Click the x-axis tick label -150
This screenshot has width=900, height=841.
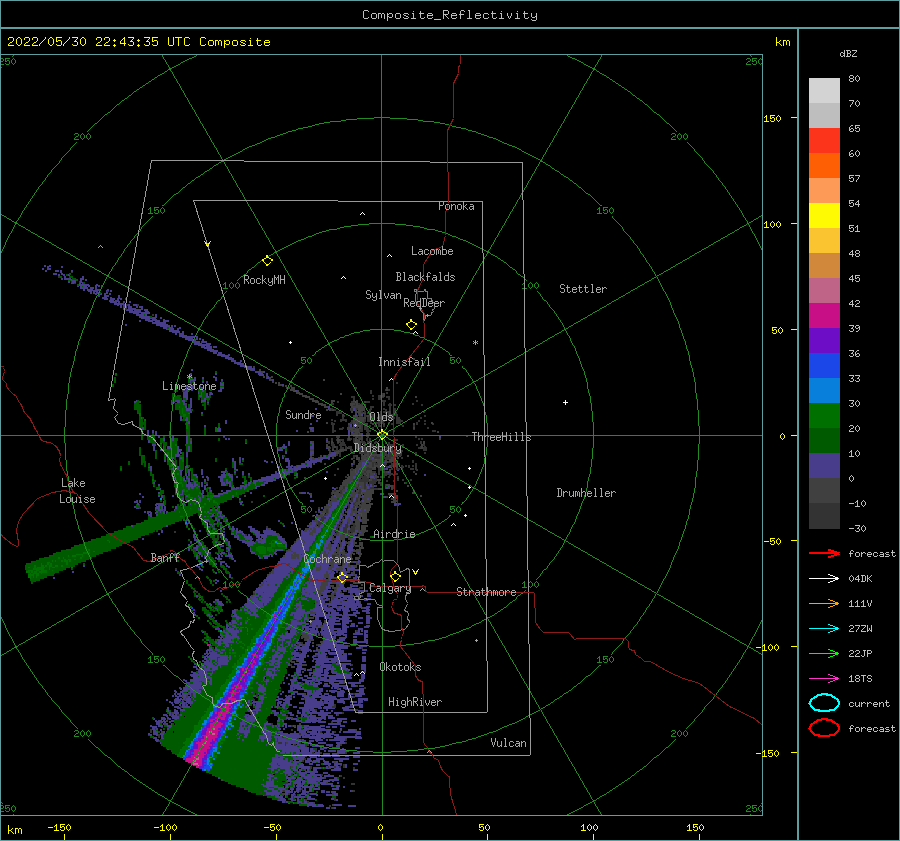[x=59, y=827]
